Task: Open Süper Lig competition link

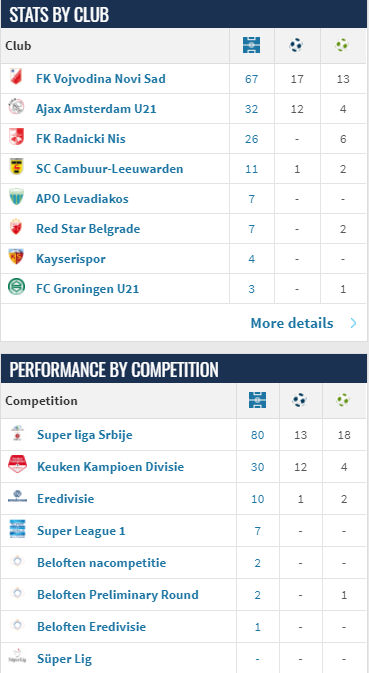Action: (x=64, y=659)
